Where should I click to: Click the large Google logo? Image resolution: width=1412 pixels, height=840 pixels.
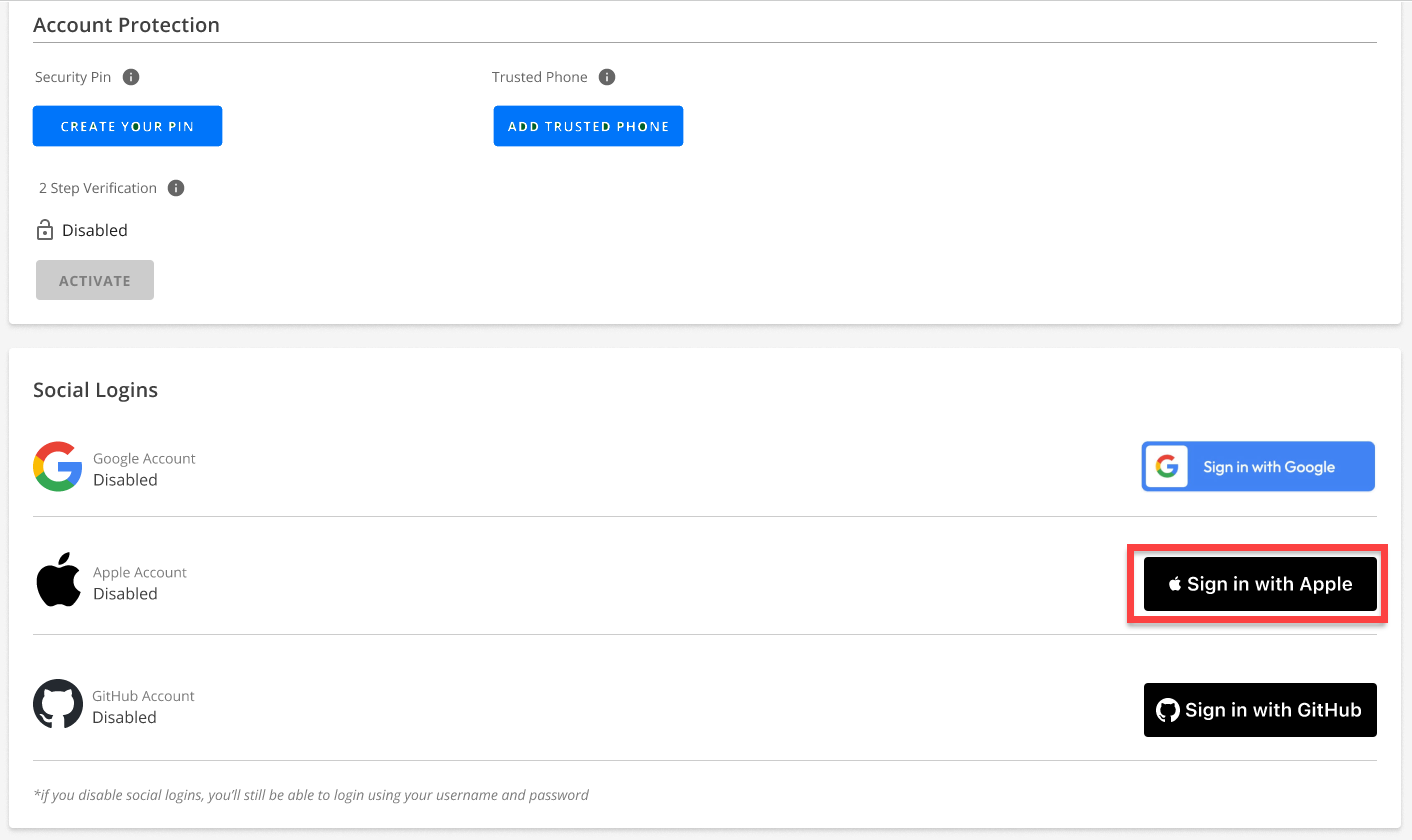click(57, 467)
